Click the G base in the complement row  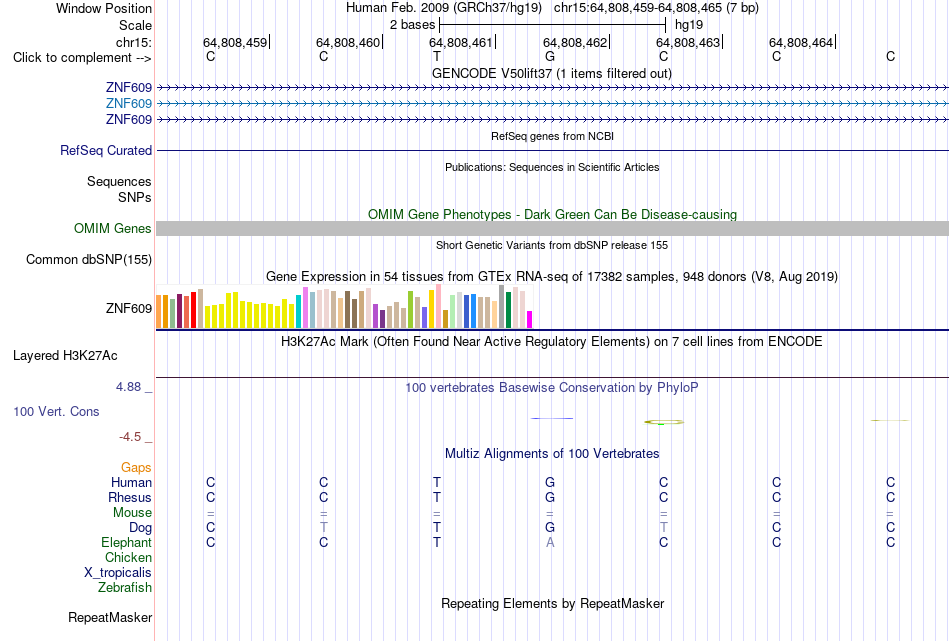[x=550, y=57]
